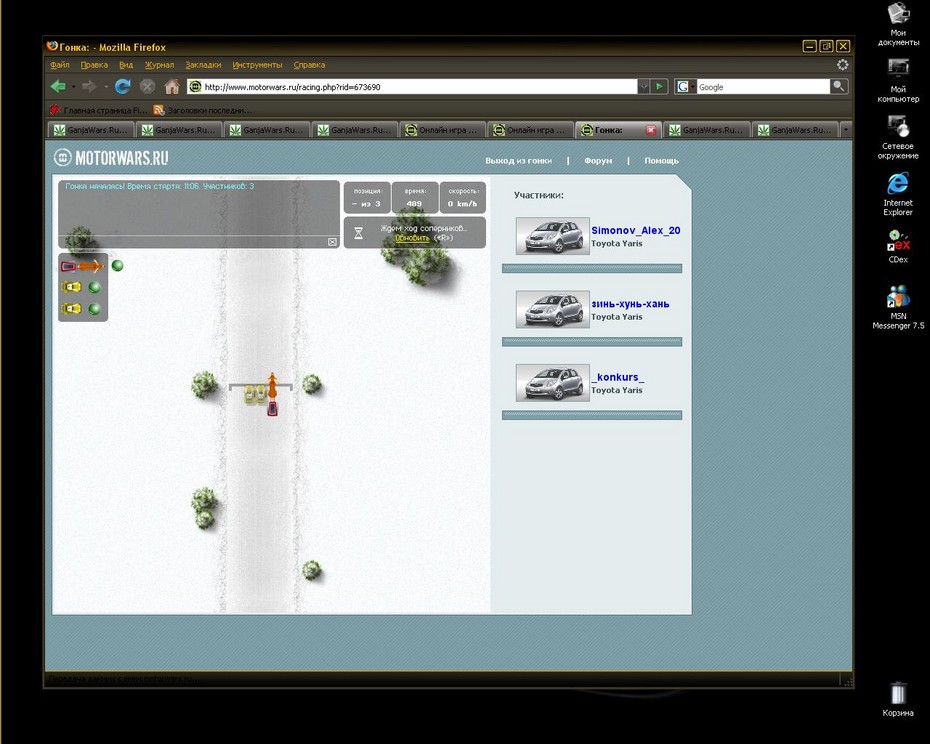Open the tab list dropdown arrow

click(x=846, y=129)
